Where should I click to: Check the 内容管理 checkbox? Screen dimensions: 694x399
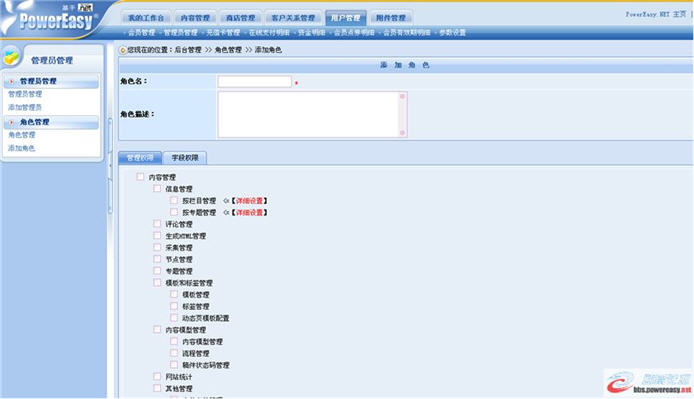click(x=140, y=177)
